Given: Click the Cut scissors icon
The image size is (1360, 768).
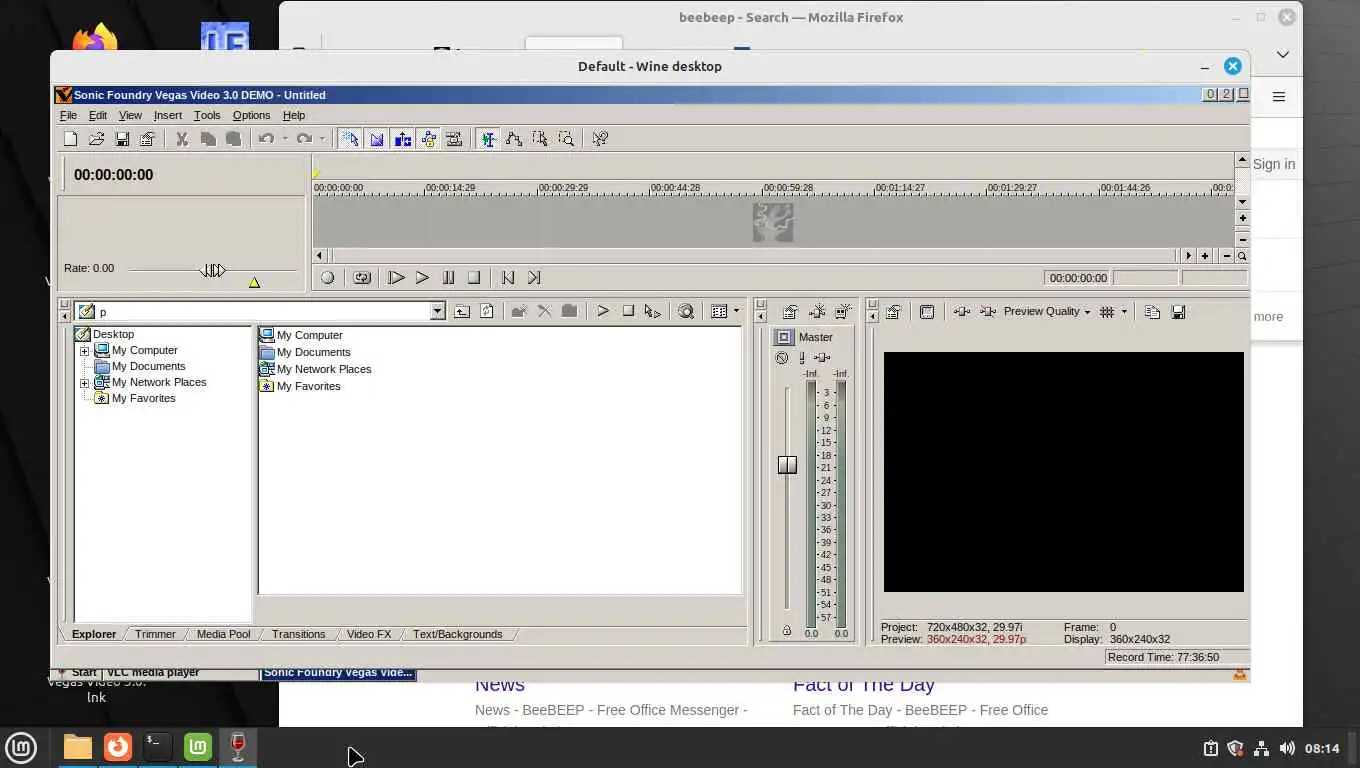Looking at the screenshot, I should (x=182, y=139).
